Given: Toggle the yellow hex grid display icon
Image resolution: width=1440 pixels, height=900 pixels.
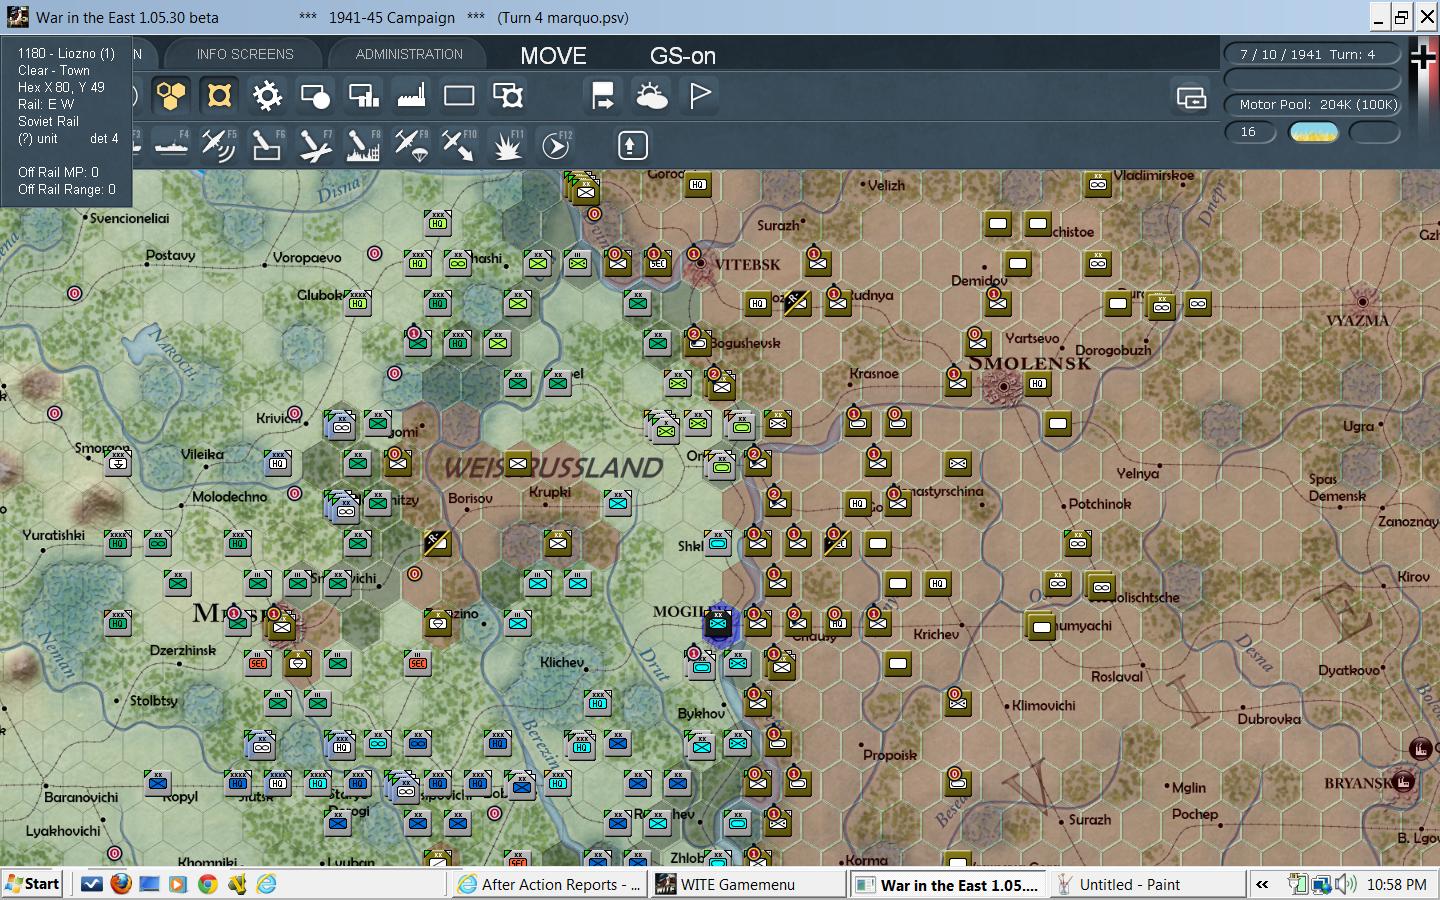Looking at the screenshot, I should click(x=171, y=96).
